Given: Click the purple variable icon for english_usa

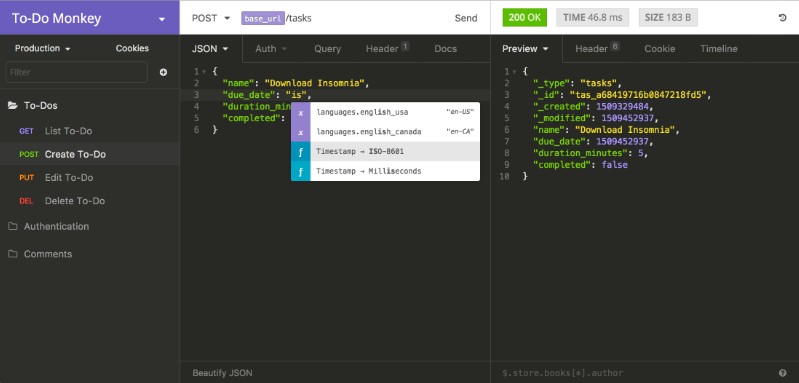Looking at the screenshot, I should pyautogui.click(x=301, y=112).
